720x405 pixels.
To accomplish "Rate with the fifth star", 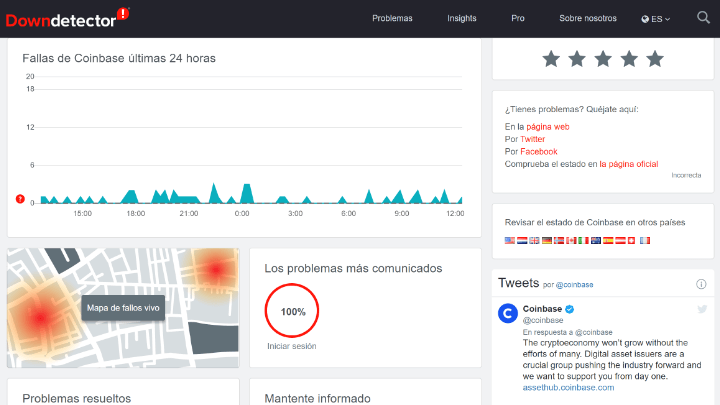I will coord(655,59).
